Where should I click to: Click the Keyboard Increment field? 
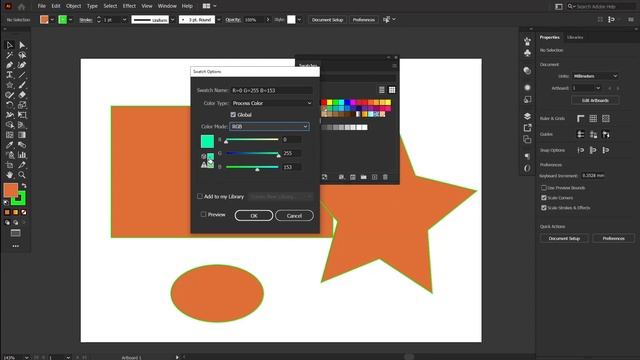[593, 176]
